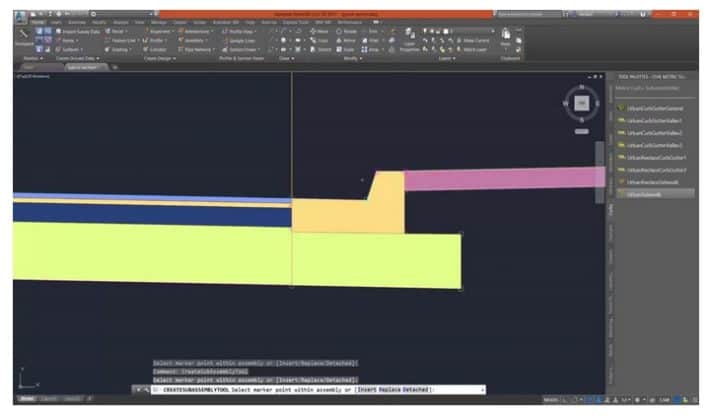
Task: Click Make Current layer button
Action: pyautogui.click(x=473, y=41)
